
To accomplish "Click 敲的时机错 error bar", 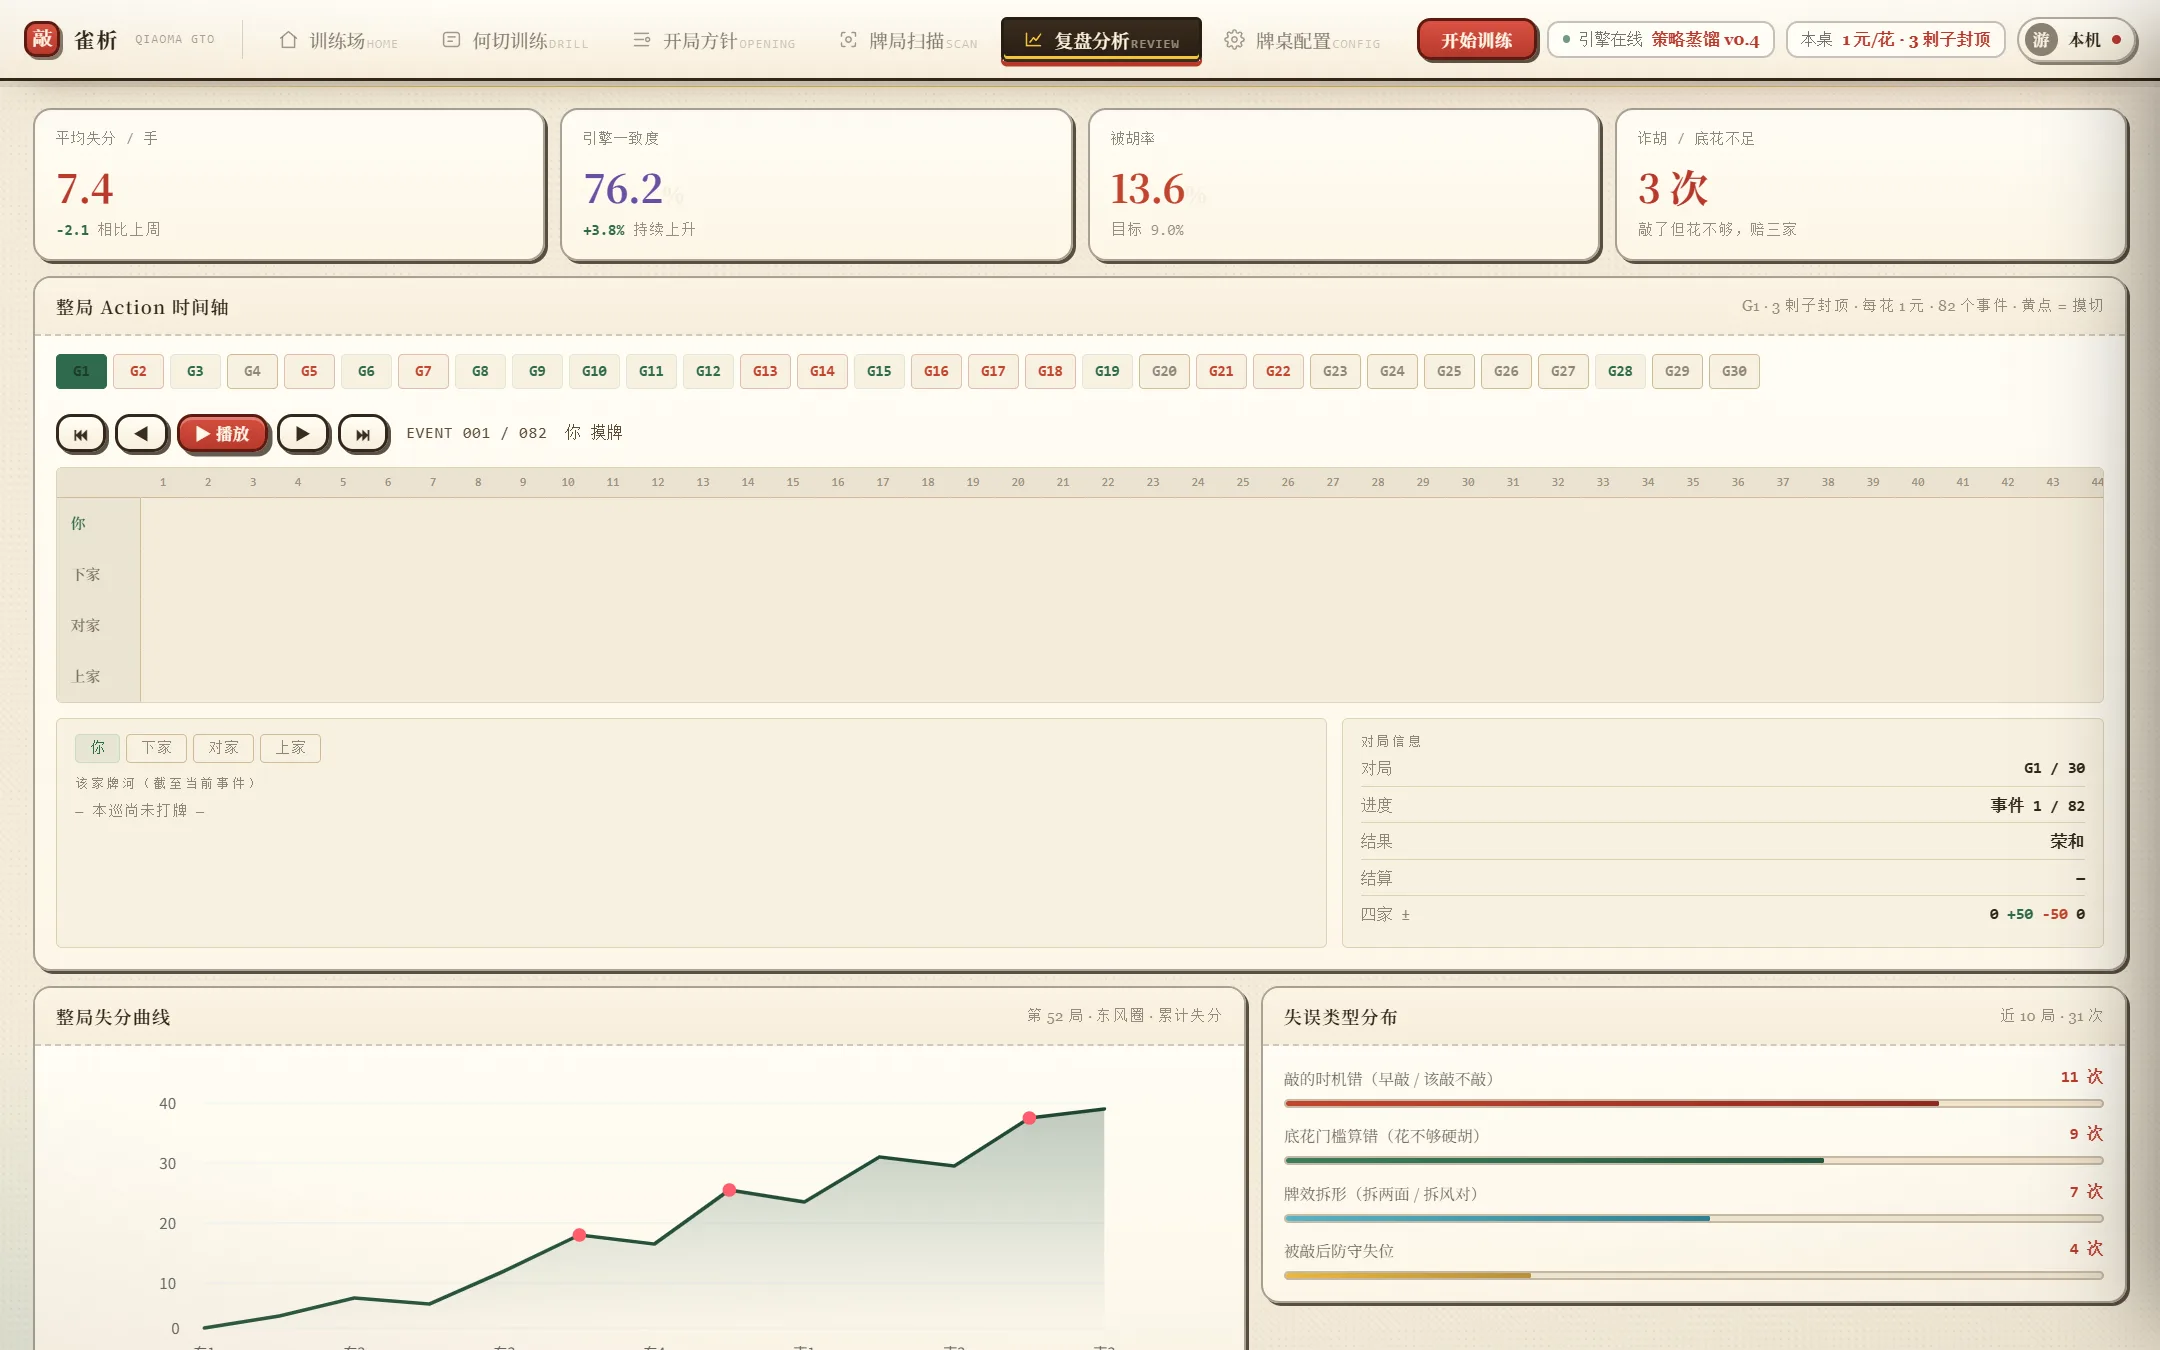I will [x=1693, y=1103].
